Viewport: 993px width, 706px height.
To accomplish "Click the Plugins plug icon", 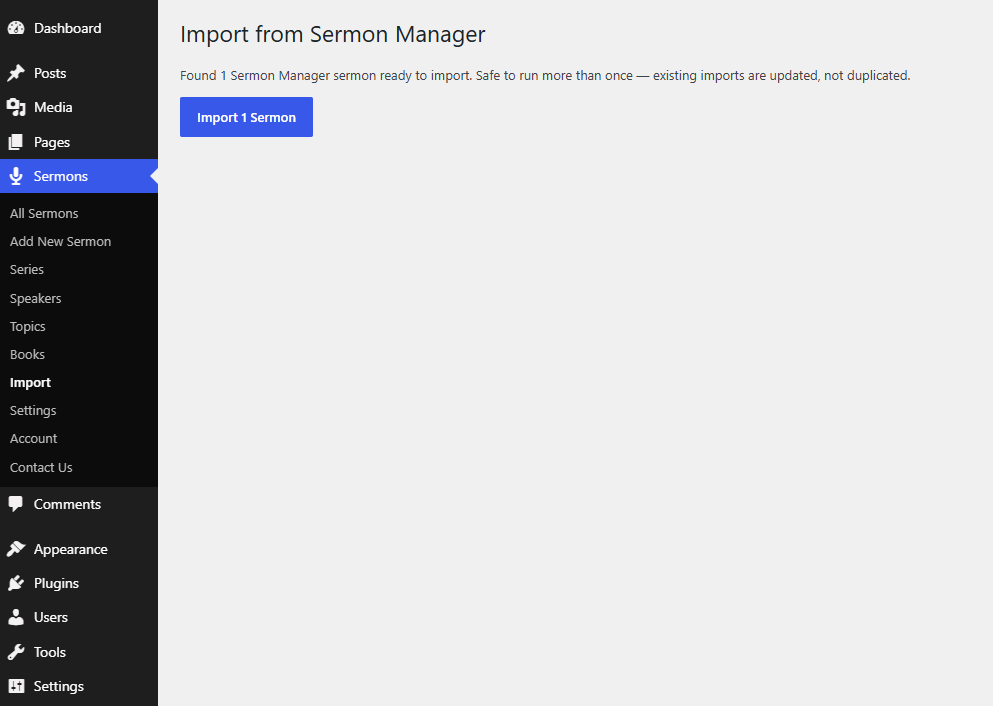I will coord(16,583).
